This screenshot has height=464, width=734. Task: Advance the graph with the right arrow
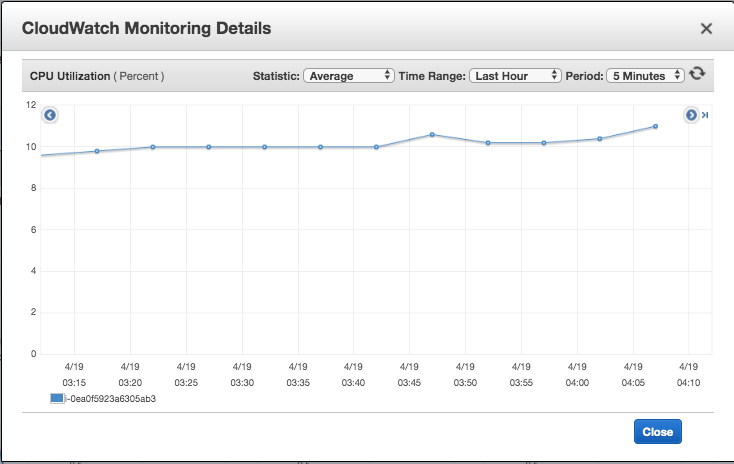(x=691, y=115)
